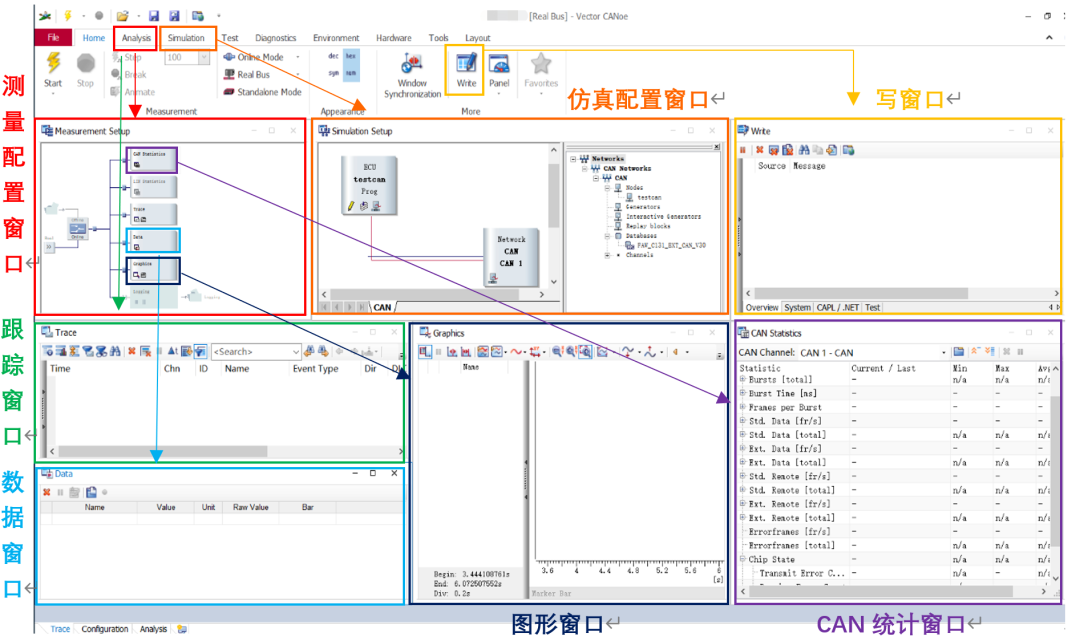1080x641 pixels.
Task: Open the Hardware ribbon tab
Action: point(393,38)
